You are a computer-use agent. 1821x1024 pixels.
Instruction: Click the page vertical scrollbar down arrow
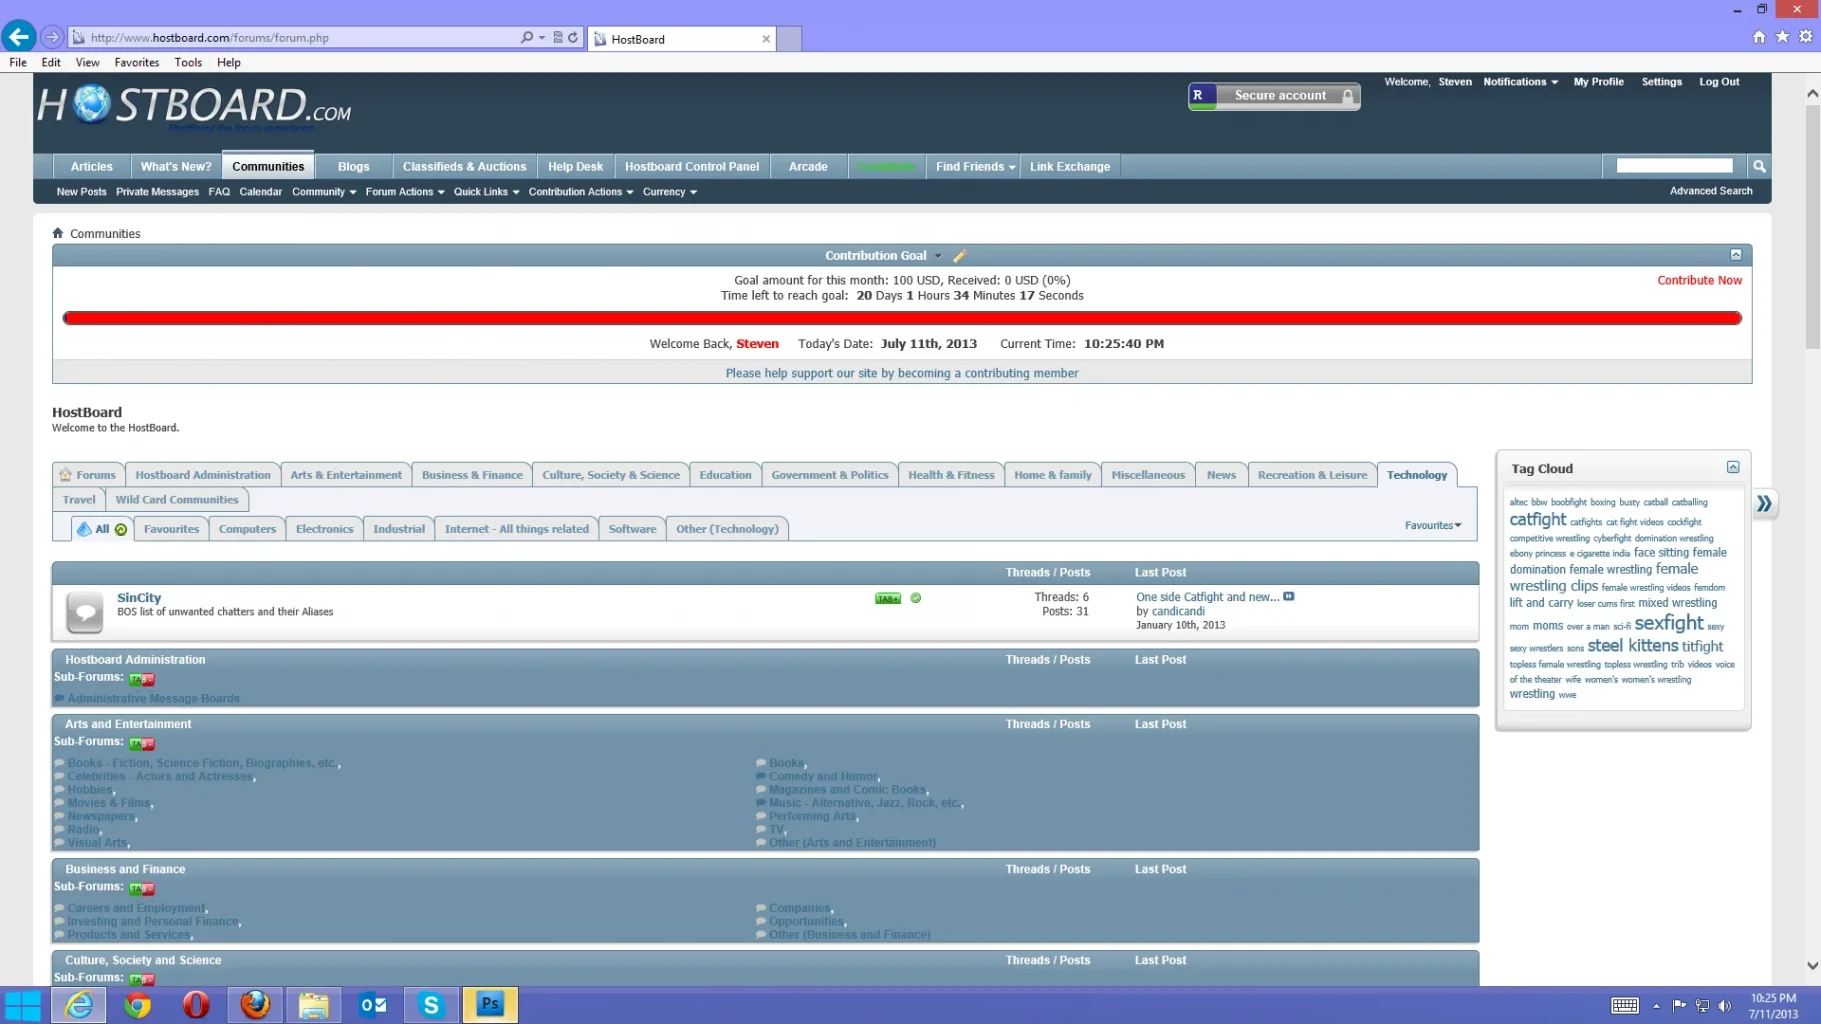[x=1812, y=966]
